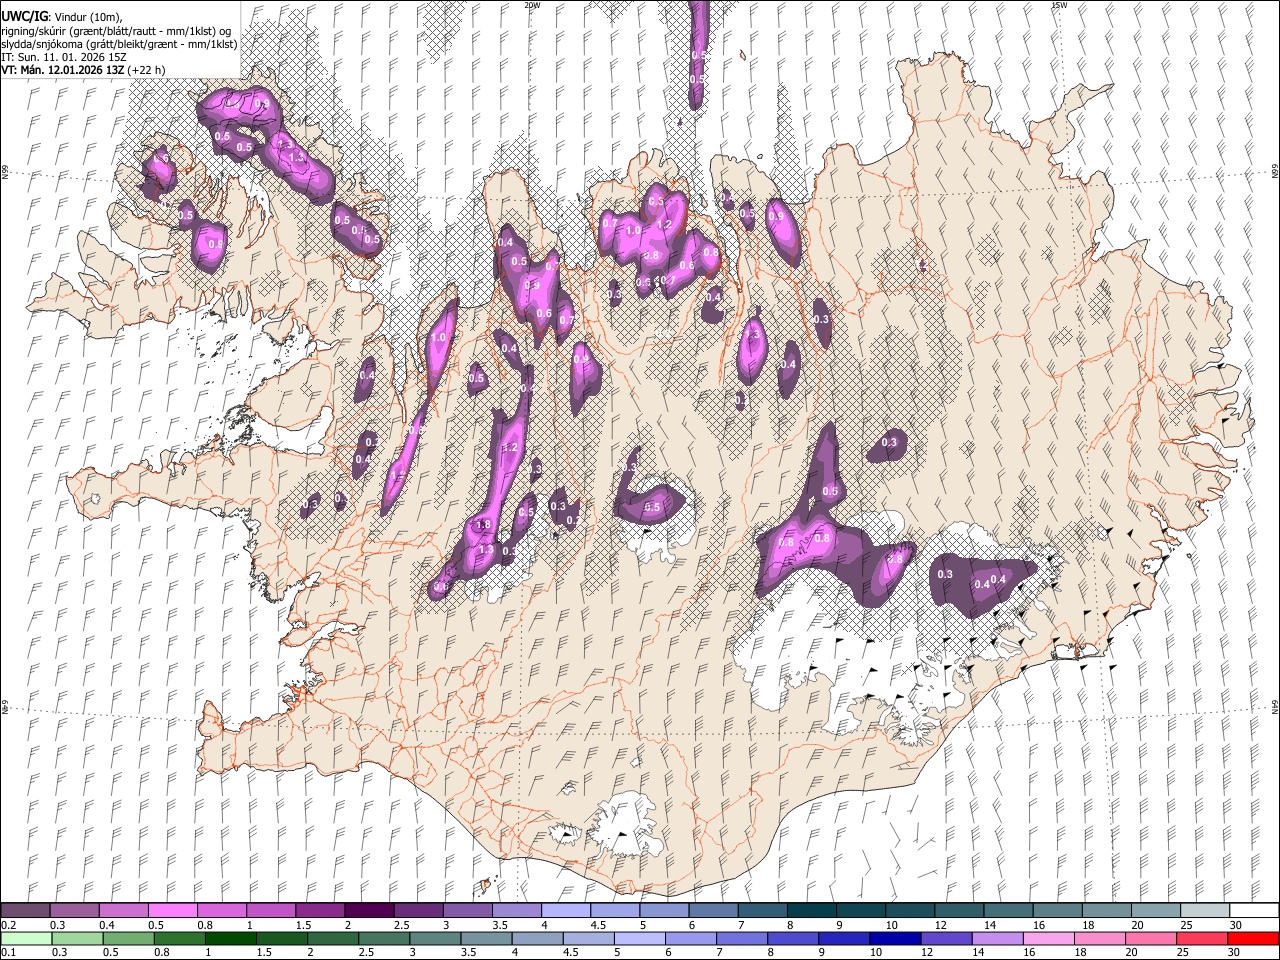Click the palest green 0.1 swatch in rain scale
Viewport: 1280px width, 960px height.
[26, 938]
